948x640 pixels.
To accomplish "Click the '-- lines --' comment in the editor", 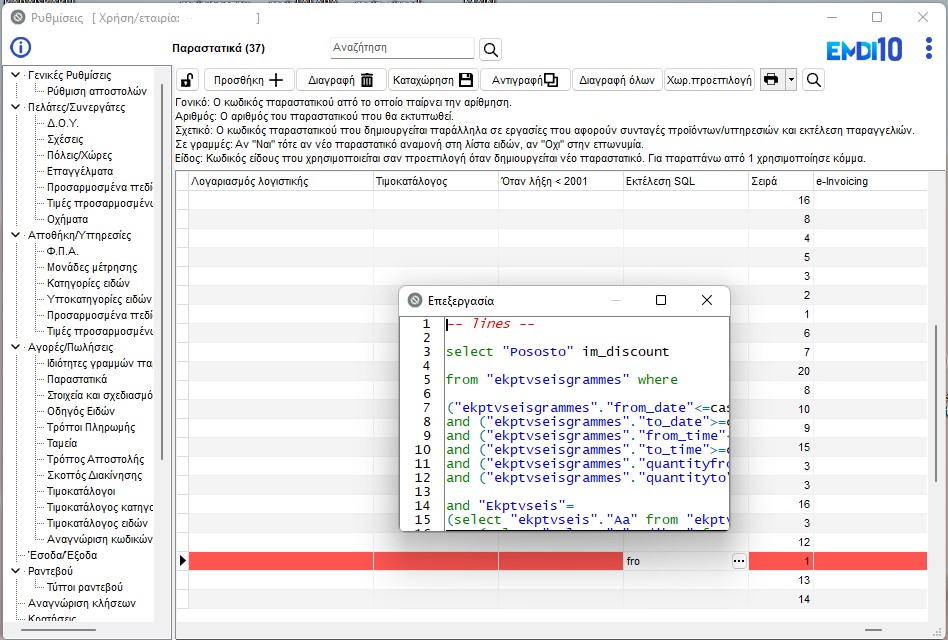I will [x=490, y=324].
